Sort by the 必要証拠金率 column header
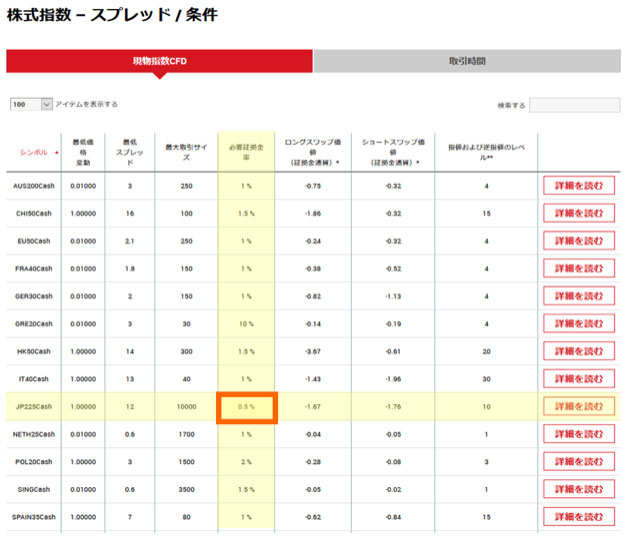Screen dimensions: 630x536 coord(246,152)
